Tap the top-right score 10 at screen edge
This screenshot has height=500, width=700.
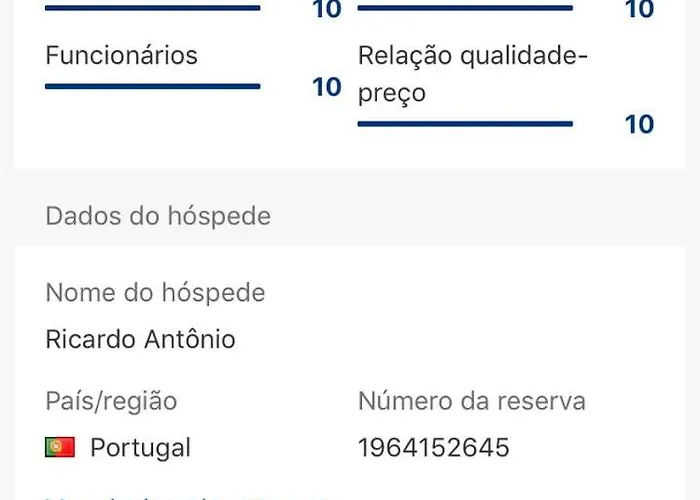point(639,10)
